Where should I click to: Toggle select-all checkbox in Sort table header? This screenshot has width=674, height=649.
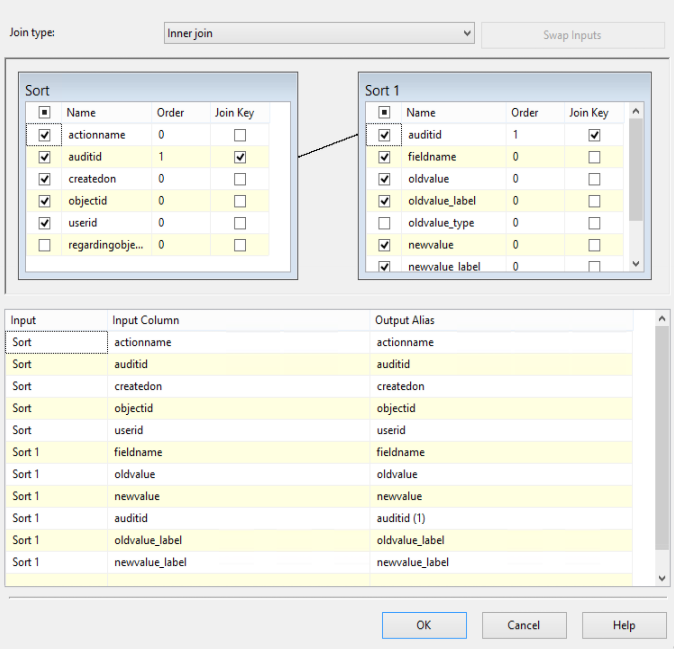click(44, 113)
